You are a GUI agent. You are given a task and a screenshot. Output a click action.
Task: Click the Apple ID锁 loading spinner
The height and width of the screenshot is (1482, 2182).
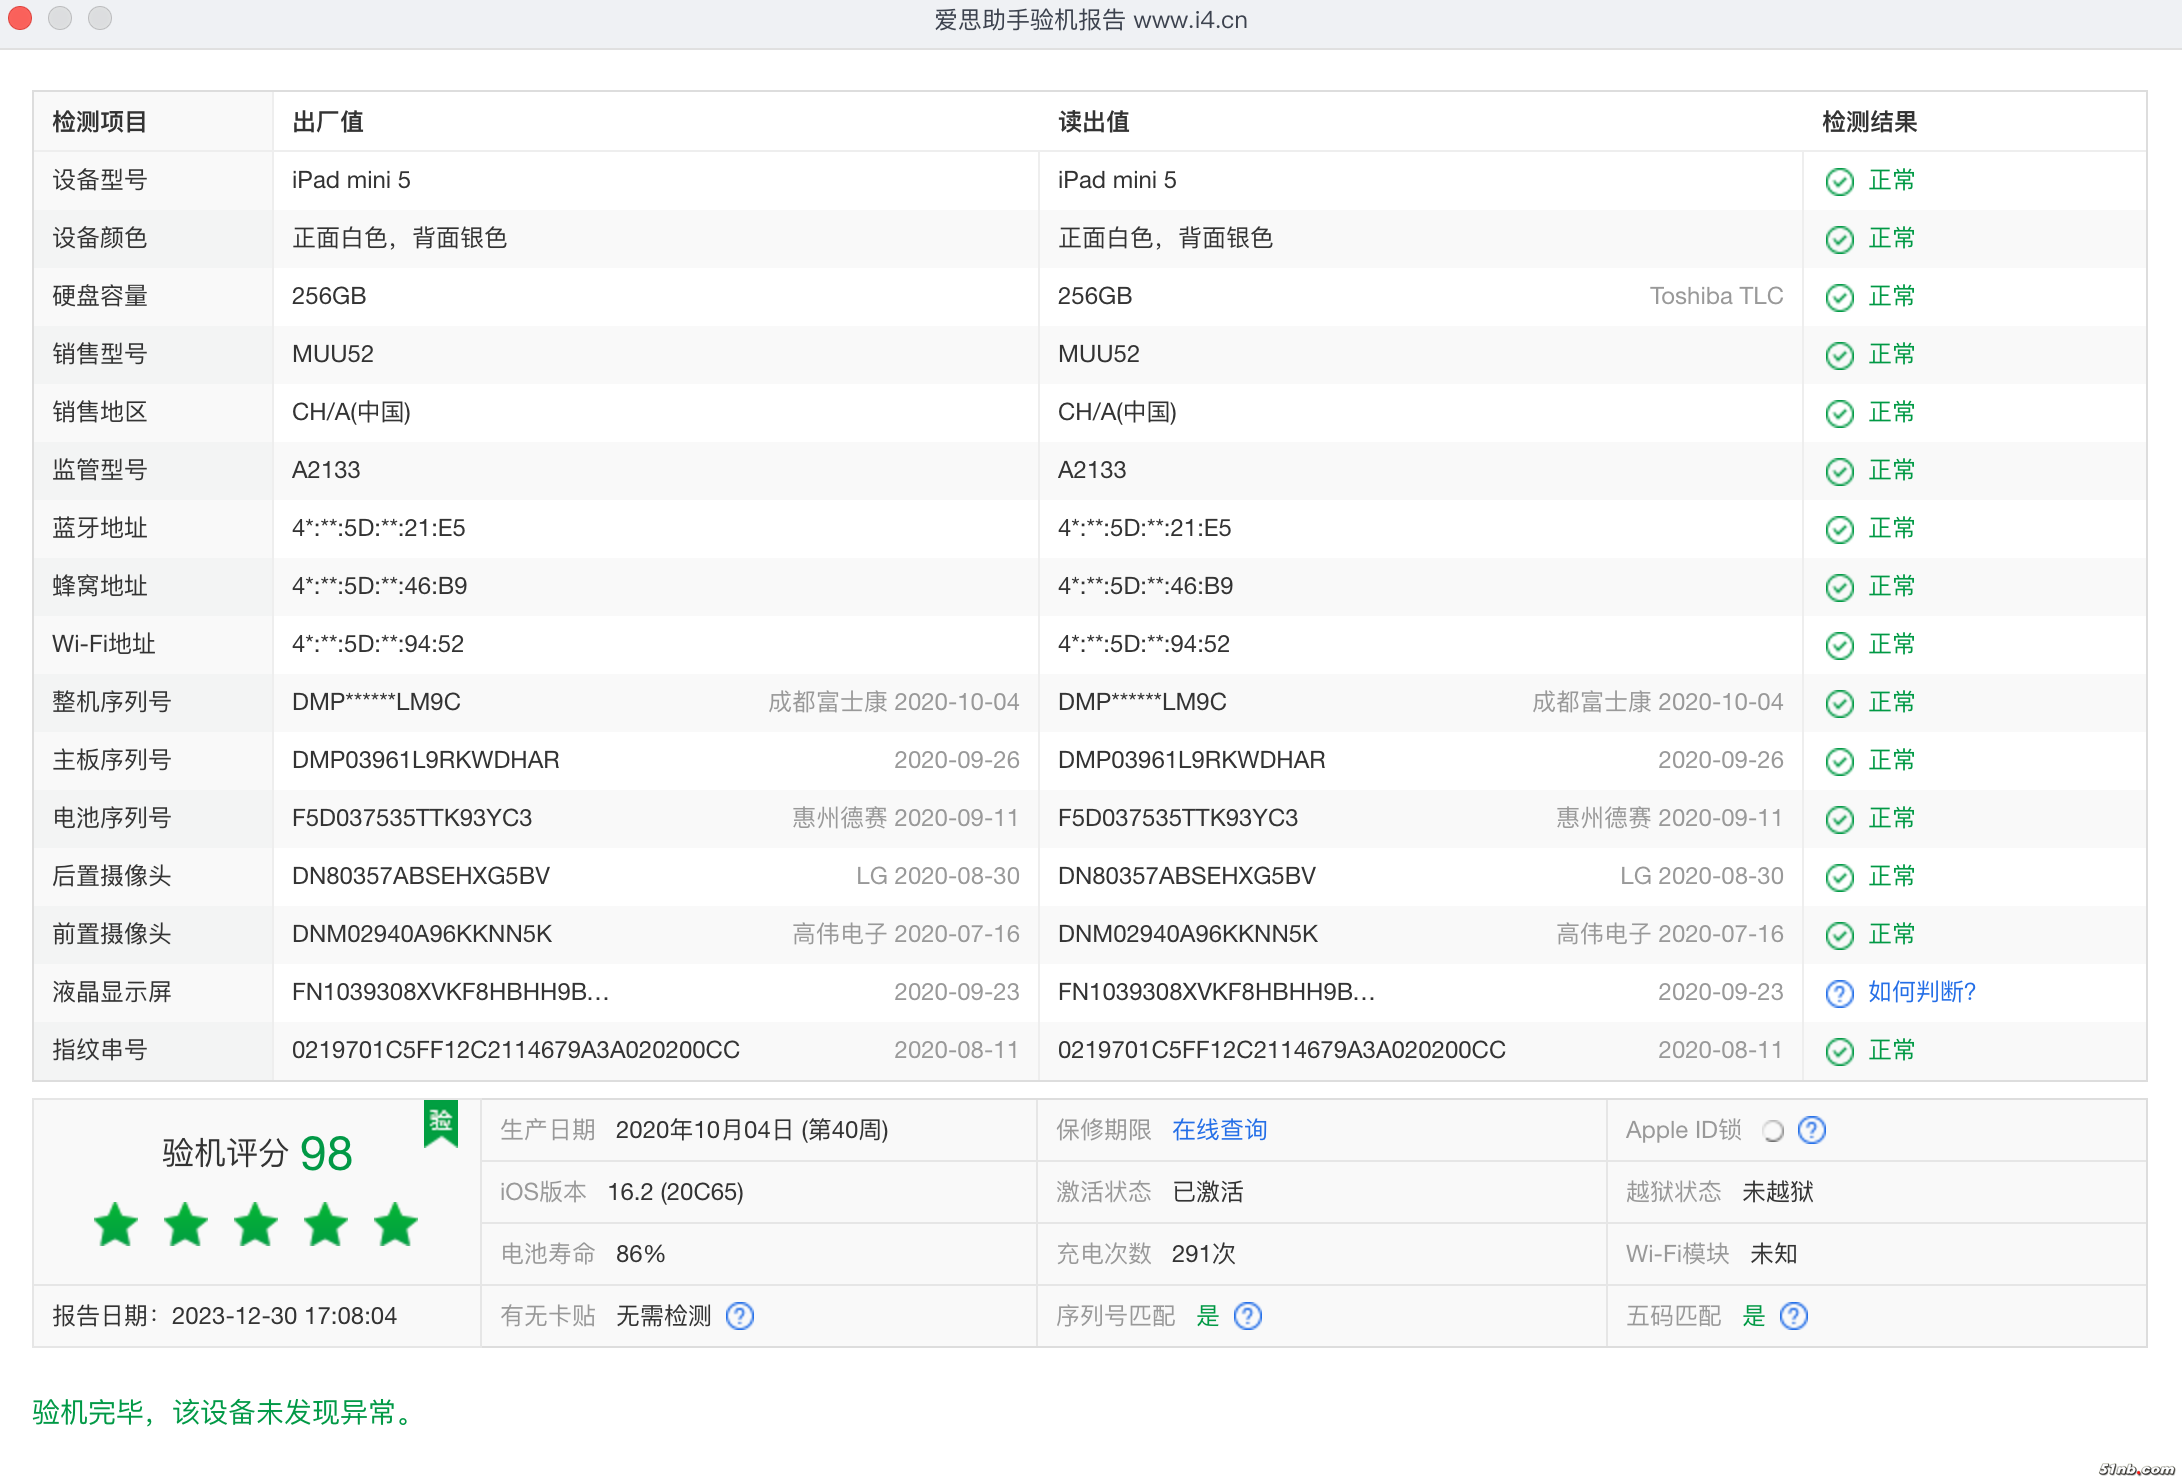click(1773, 1131)
